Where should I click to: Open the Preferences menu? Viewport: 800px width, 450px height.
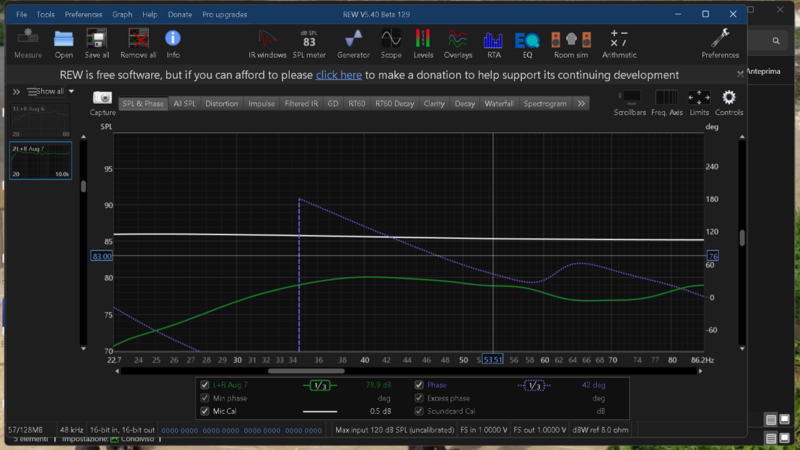pyautogui.click(x=83, y=14)
